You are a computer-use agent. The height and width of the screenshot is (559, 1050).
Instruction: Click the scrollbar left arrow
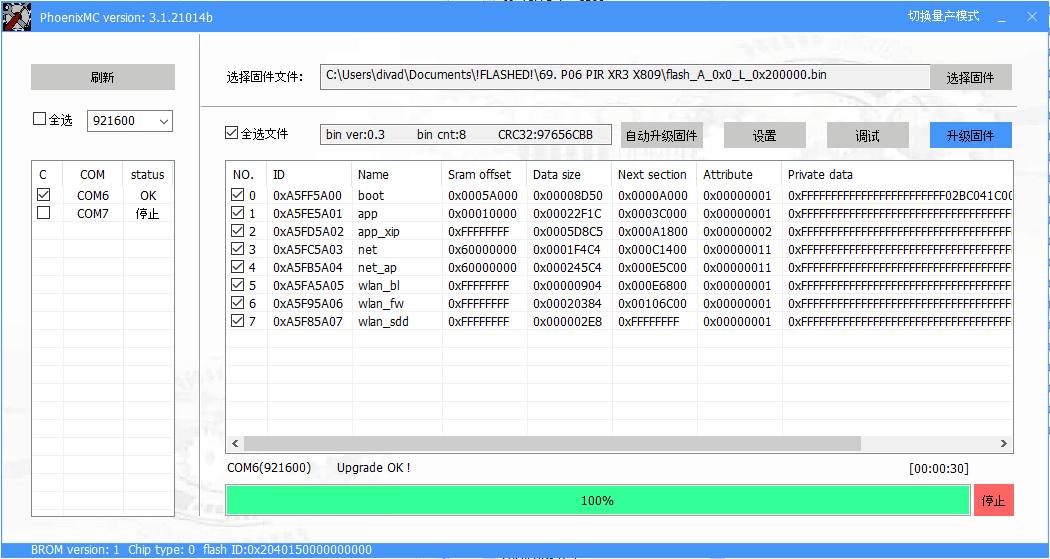(235, 443)
